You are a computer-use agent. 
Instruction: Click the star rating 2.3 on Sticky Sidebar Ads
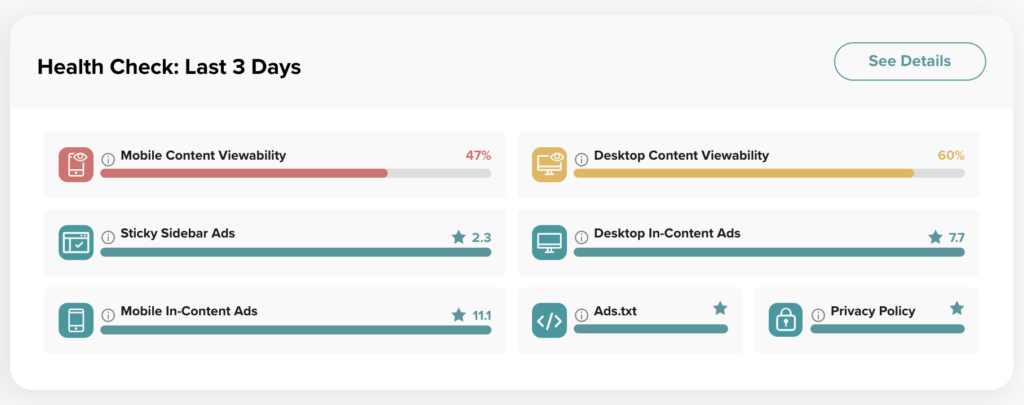[x=471, y=237]
